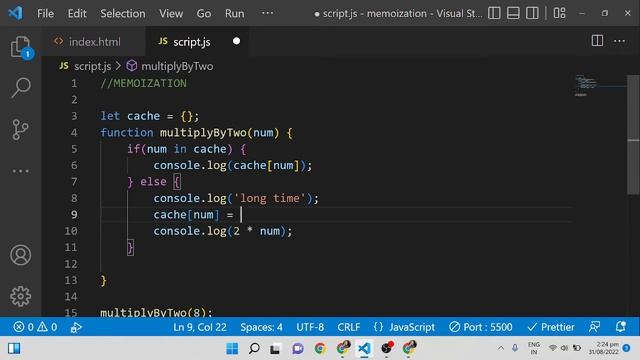Click multiplyByTwo in the breadcrumb
Image resolution: width=640 pixels, height=360 pixels.
tap(177, 66)
